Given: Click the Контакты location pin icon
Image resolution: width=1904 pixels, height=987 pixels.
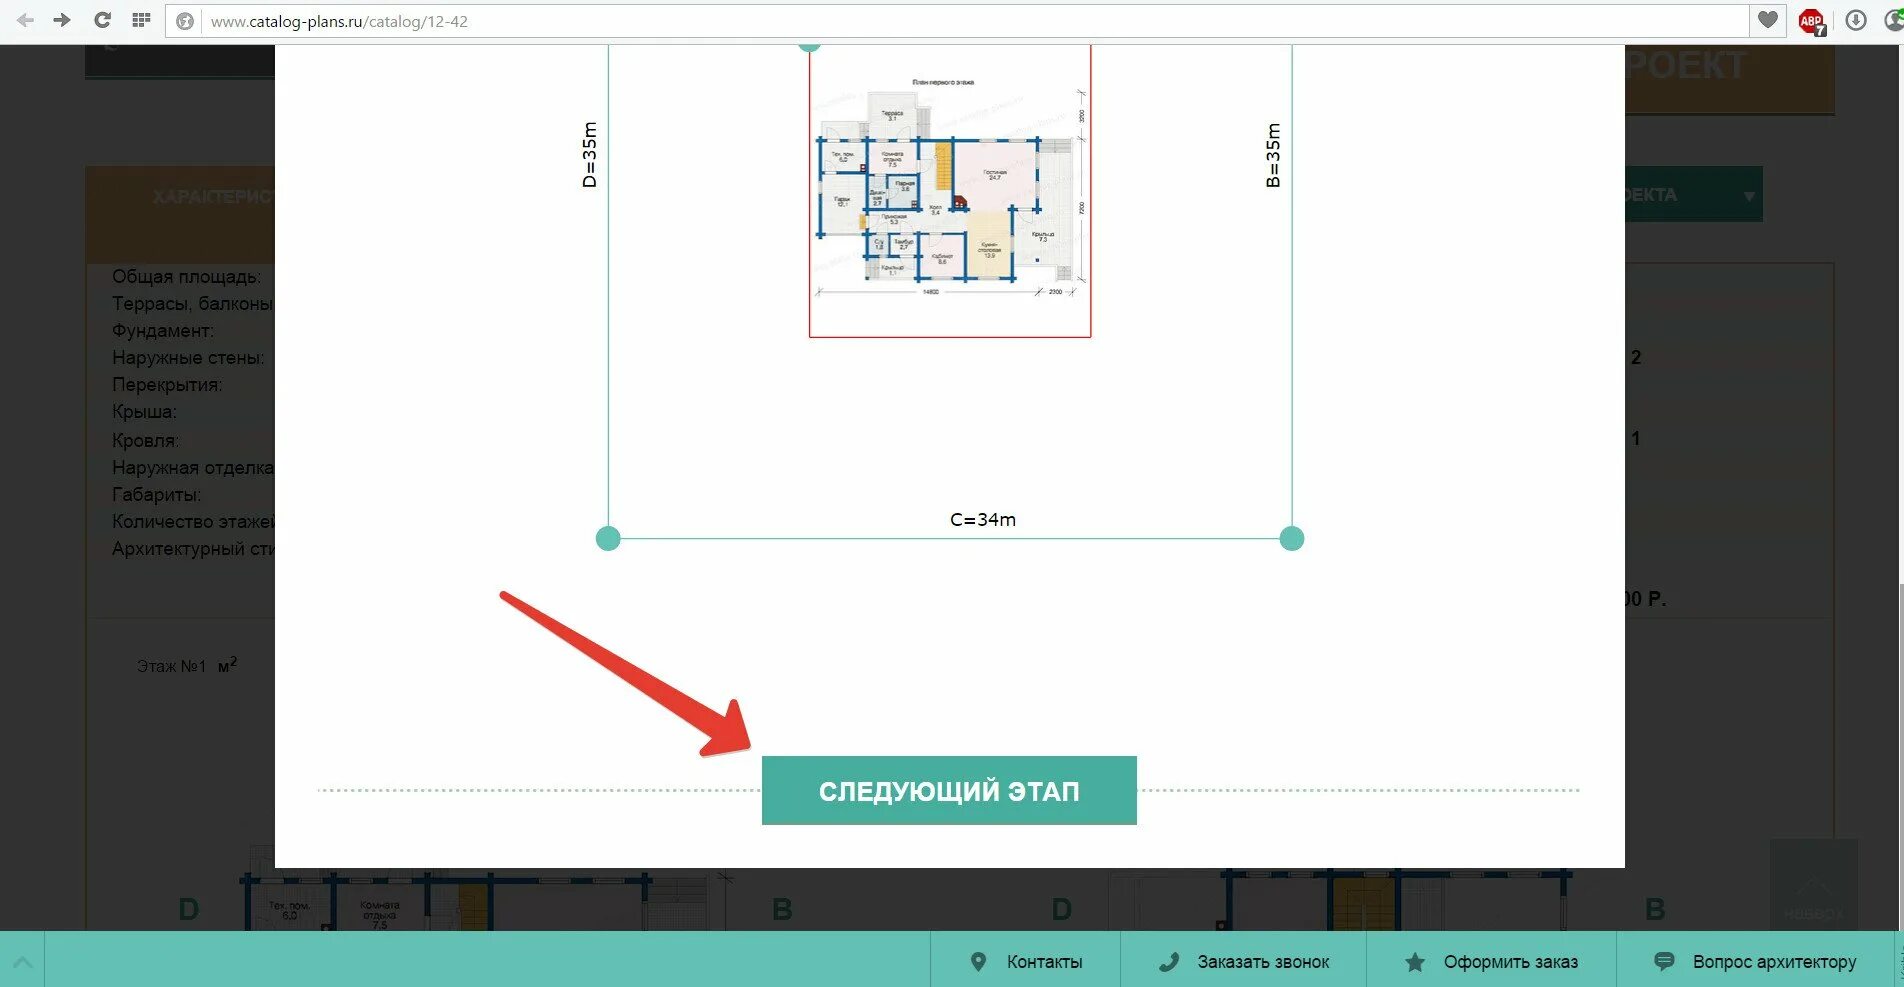Looking at the screenshot, I should [979, 962].
